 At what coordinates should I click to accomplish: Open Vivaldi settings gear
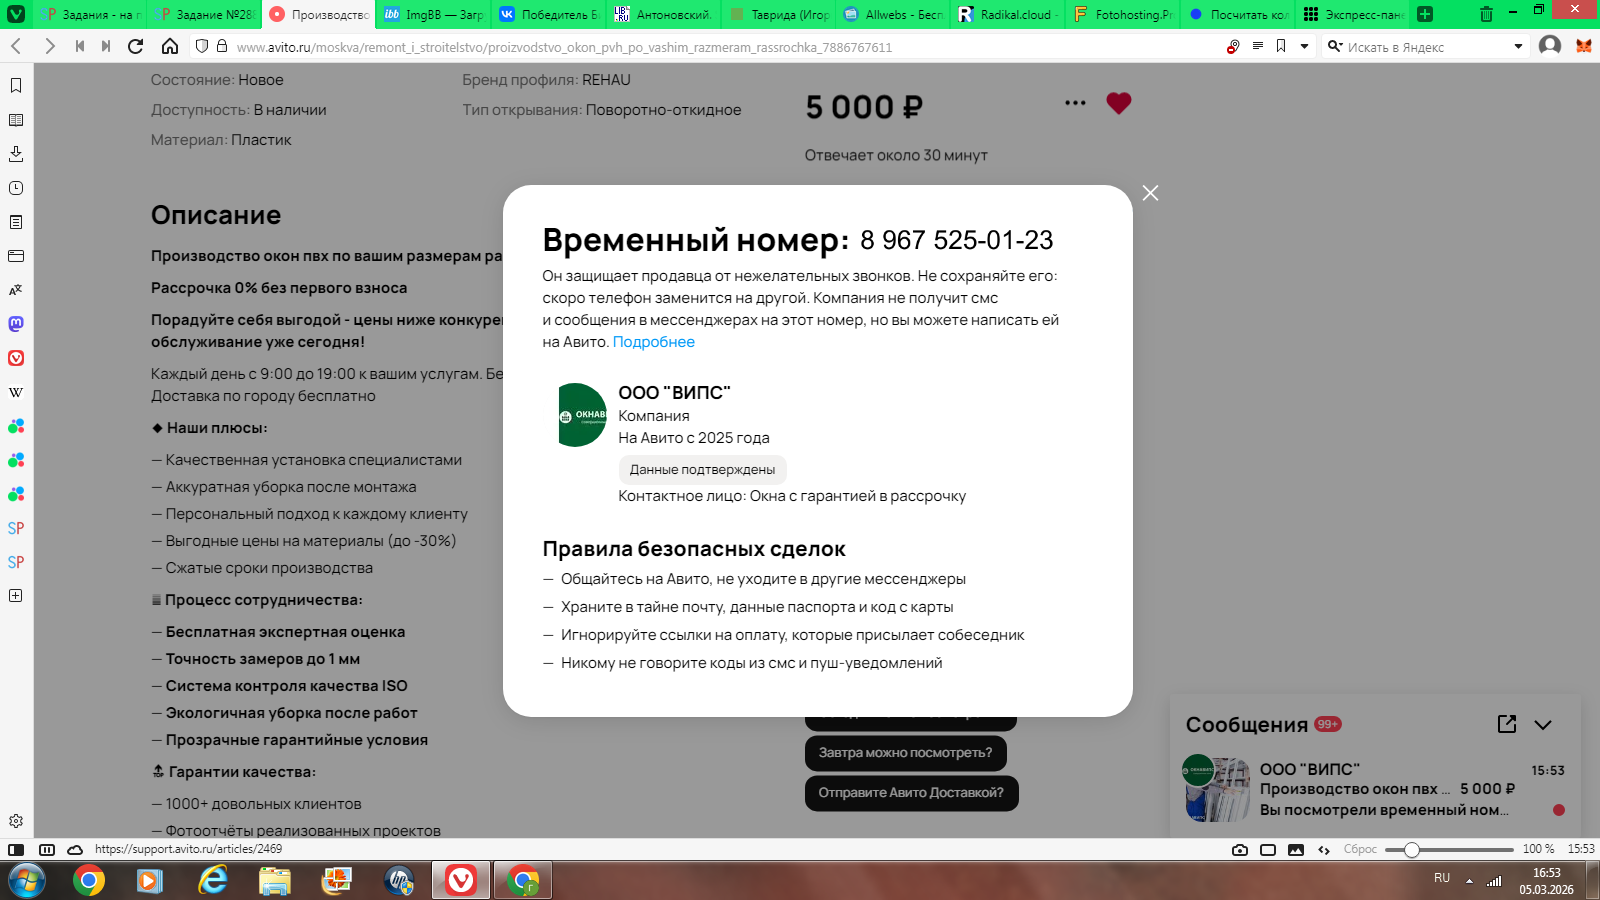pyautogui.click(x=16, y=821)
